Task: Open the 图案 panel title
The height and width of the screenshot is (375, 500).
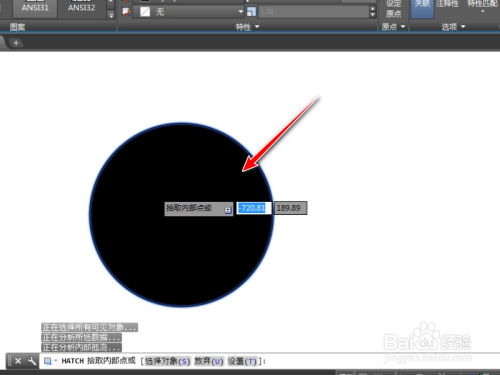Action: (17, 27)
